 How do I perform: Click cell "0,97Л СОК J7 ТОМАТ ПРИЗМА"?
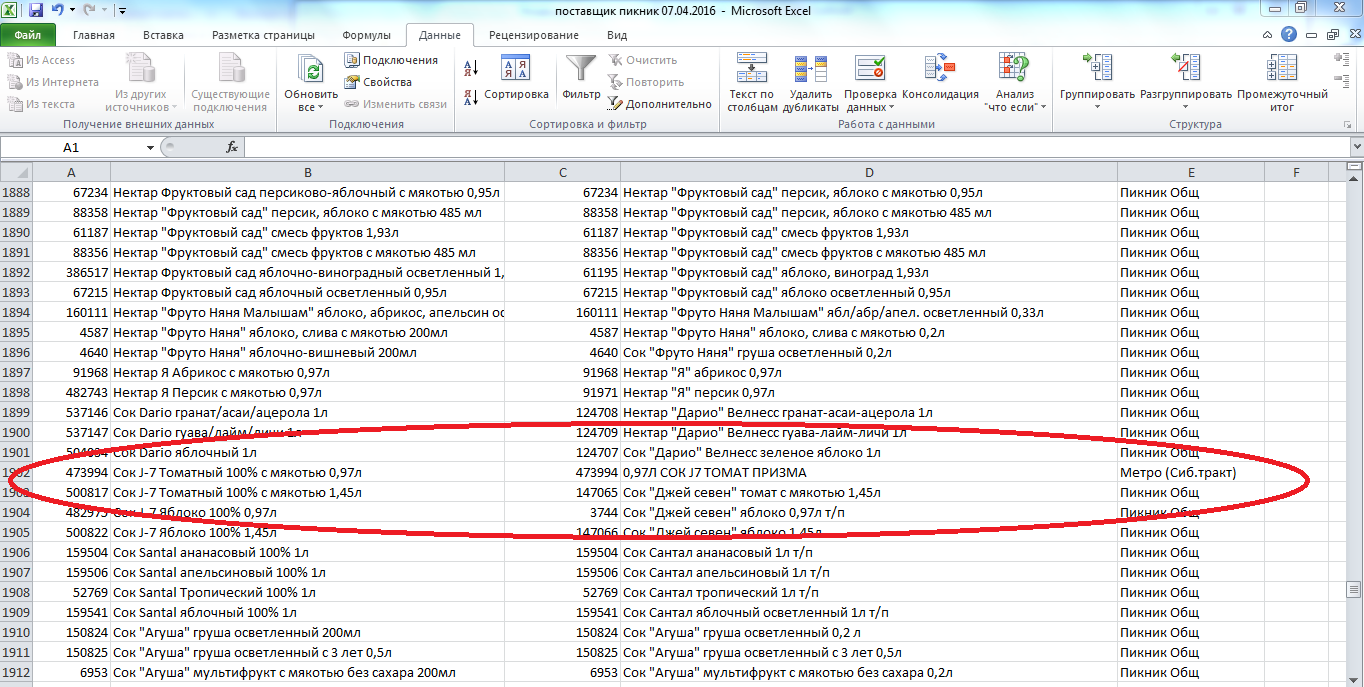(x=869, y=472)
